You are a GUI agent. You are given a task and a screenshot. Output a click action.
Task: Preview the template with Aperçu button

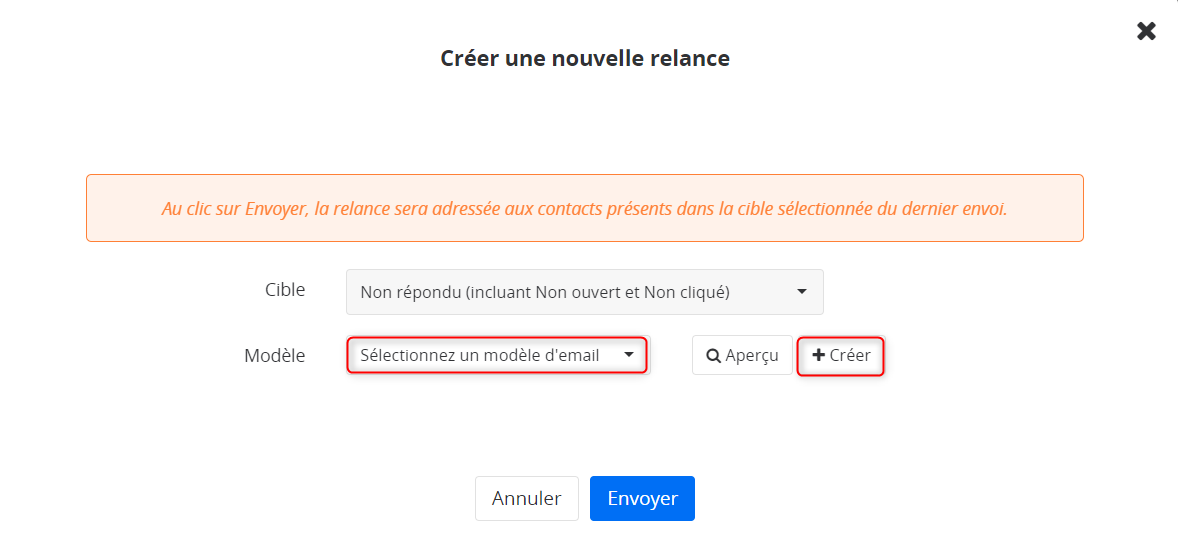742,355
